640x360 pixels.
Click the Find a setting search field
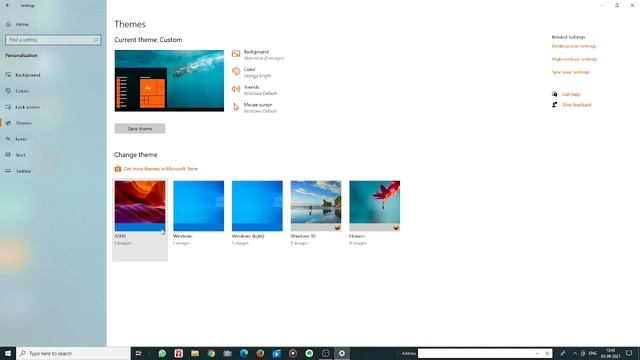[x=53, y=40]
